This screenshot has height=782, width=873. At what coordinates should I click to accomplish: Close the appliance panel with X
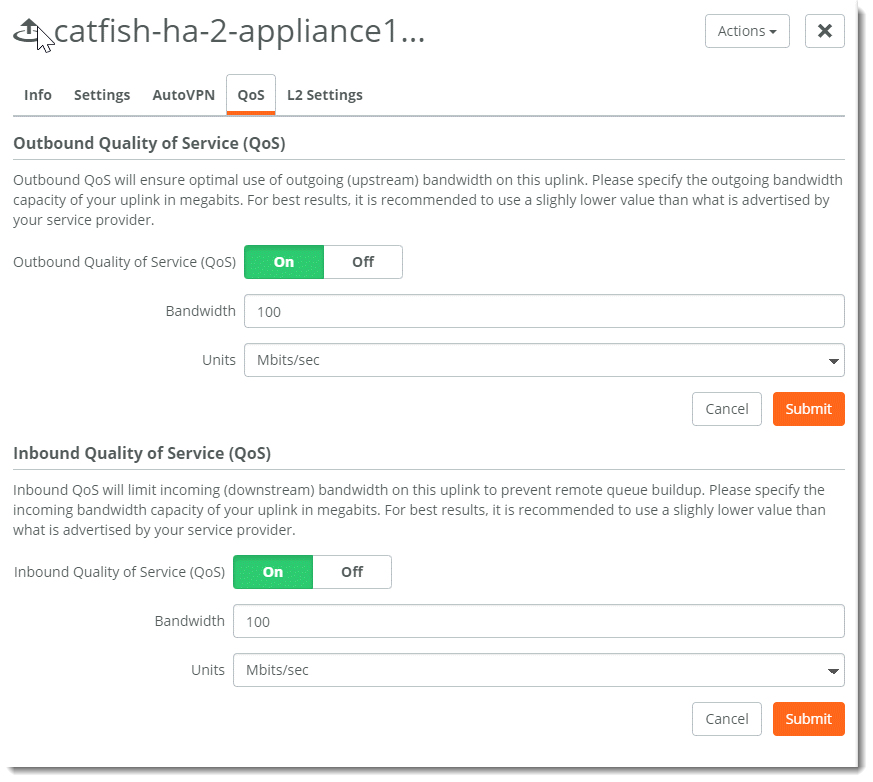824,31
